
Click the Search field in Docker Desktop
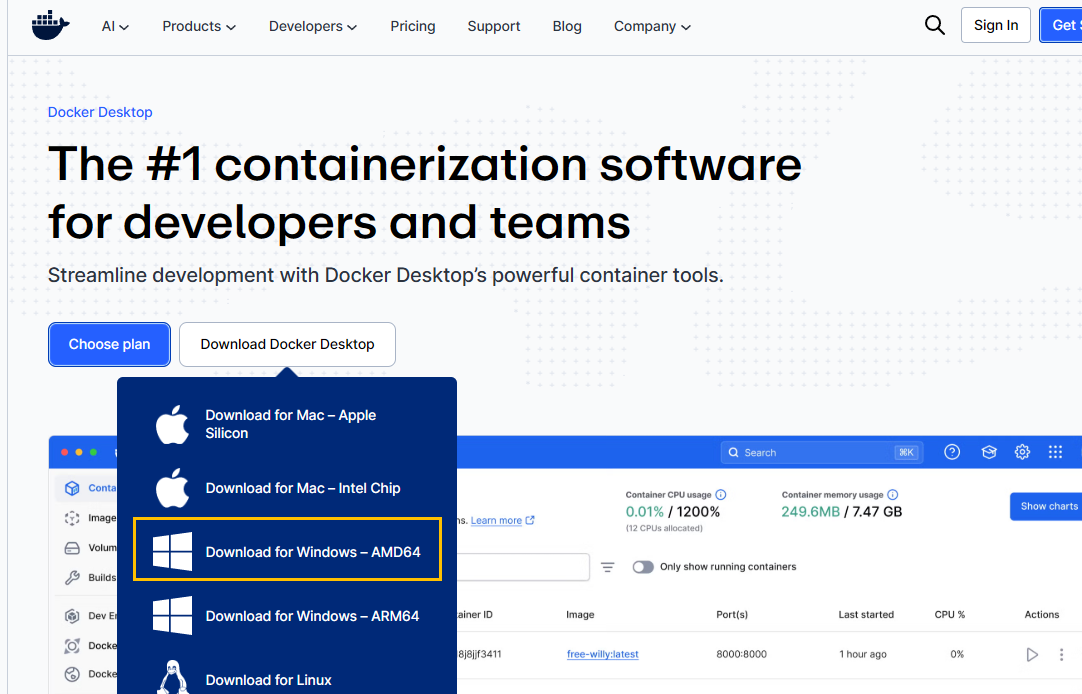coord(823,453)
